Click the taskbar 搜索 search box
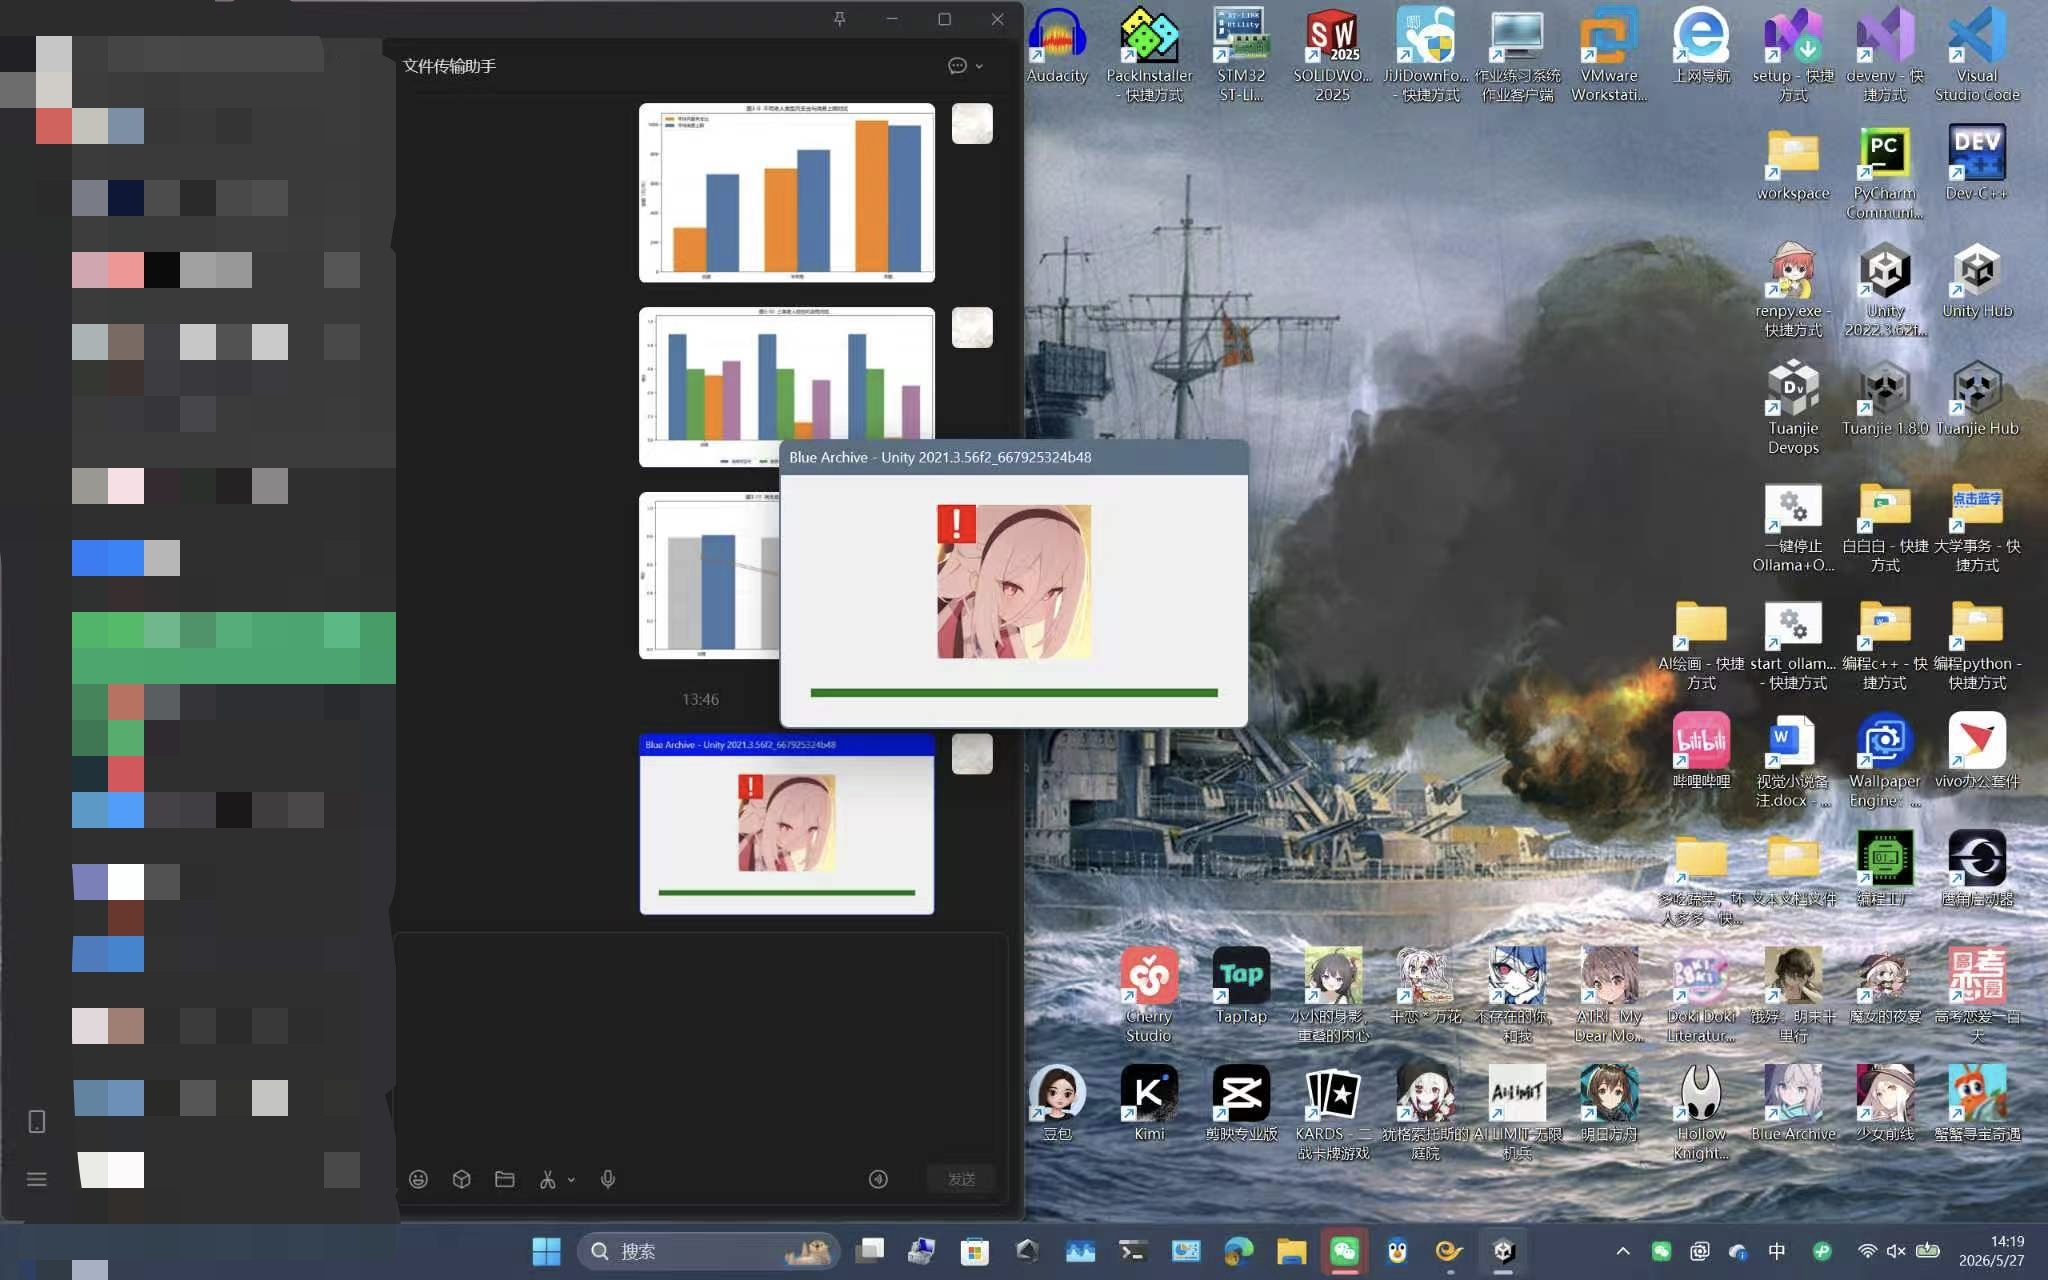This screenshot has height=1280, width=2048. tap(708, 1251)
